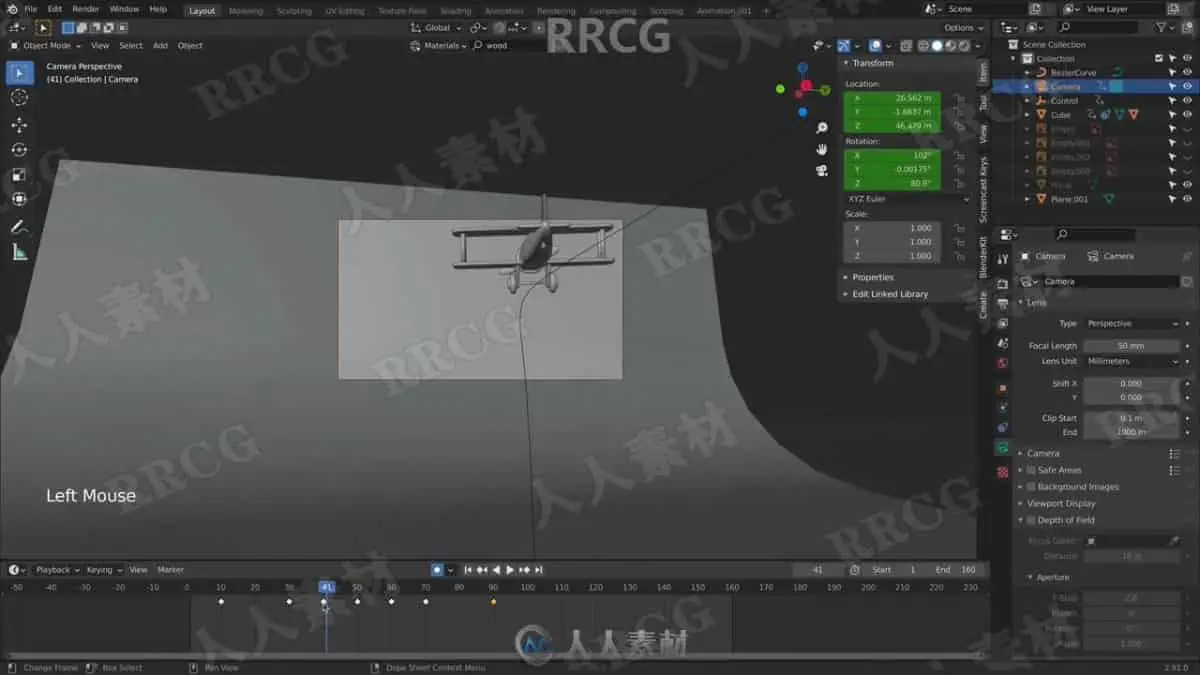The width and height of the screenshot is (1200, 675).
Task: Pick the Scale tool in toolbar
Action: 19,174
